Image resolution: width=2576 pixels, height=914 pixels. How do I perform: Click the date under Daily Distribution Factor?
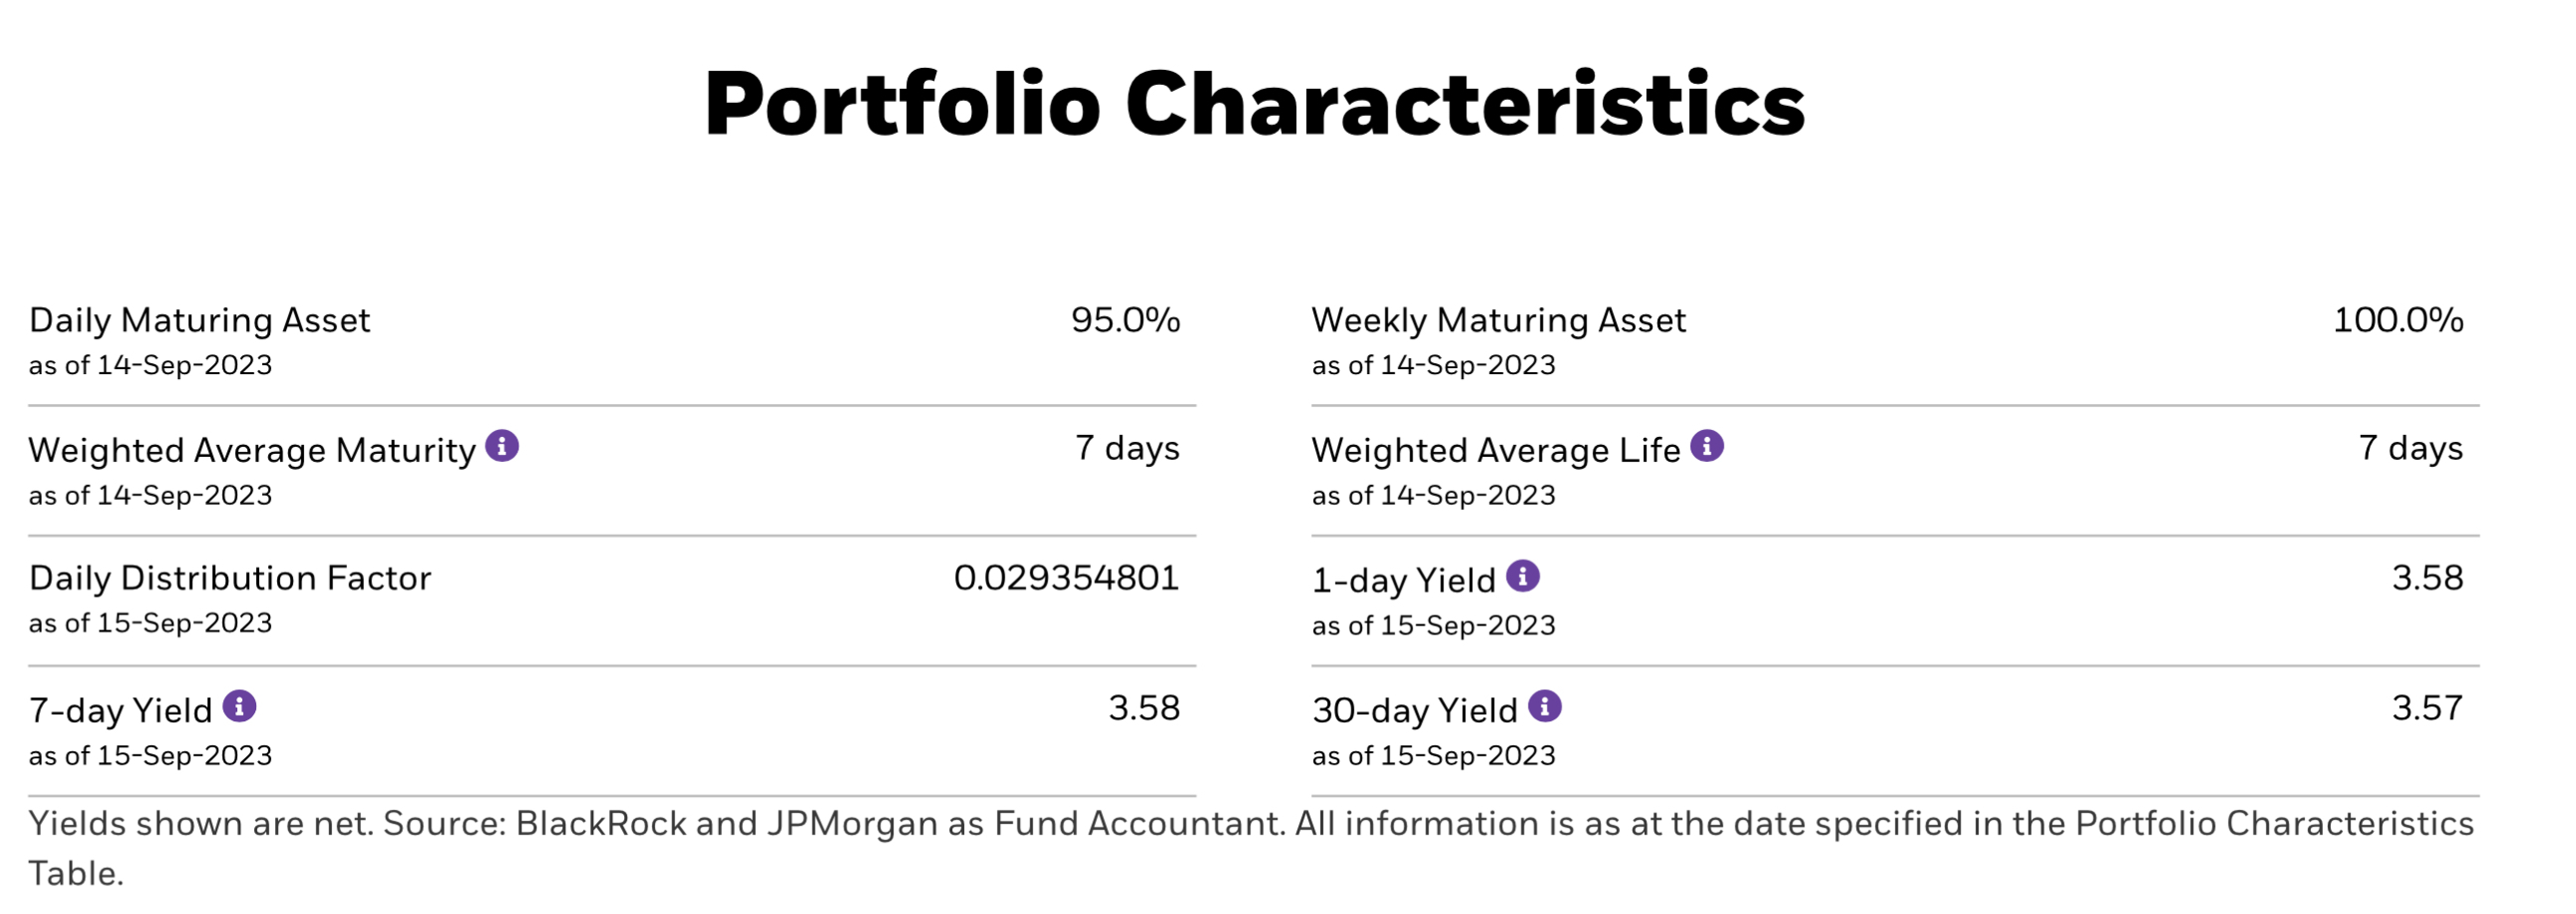(150, 623)
